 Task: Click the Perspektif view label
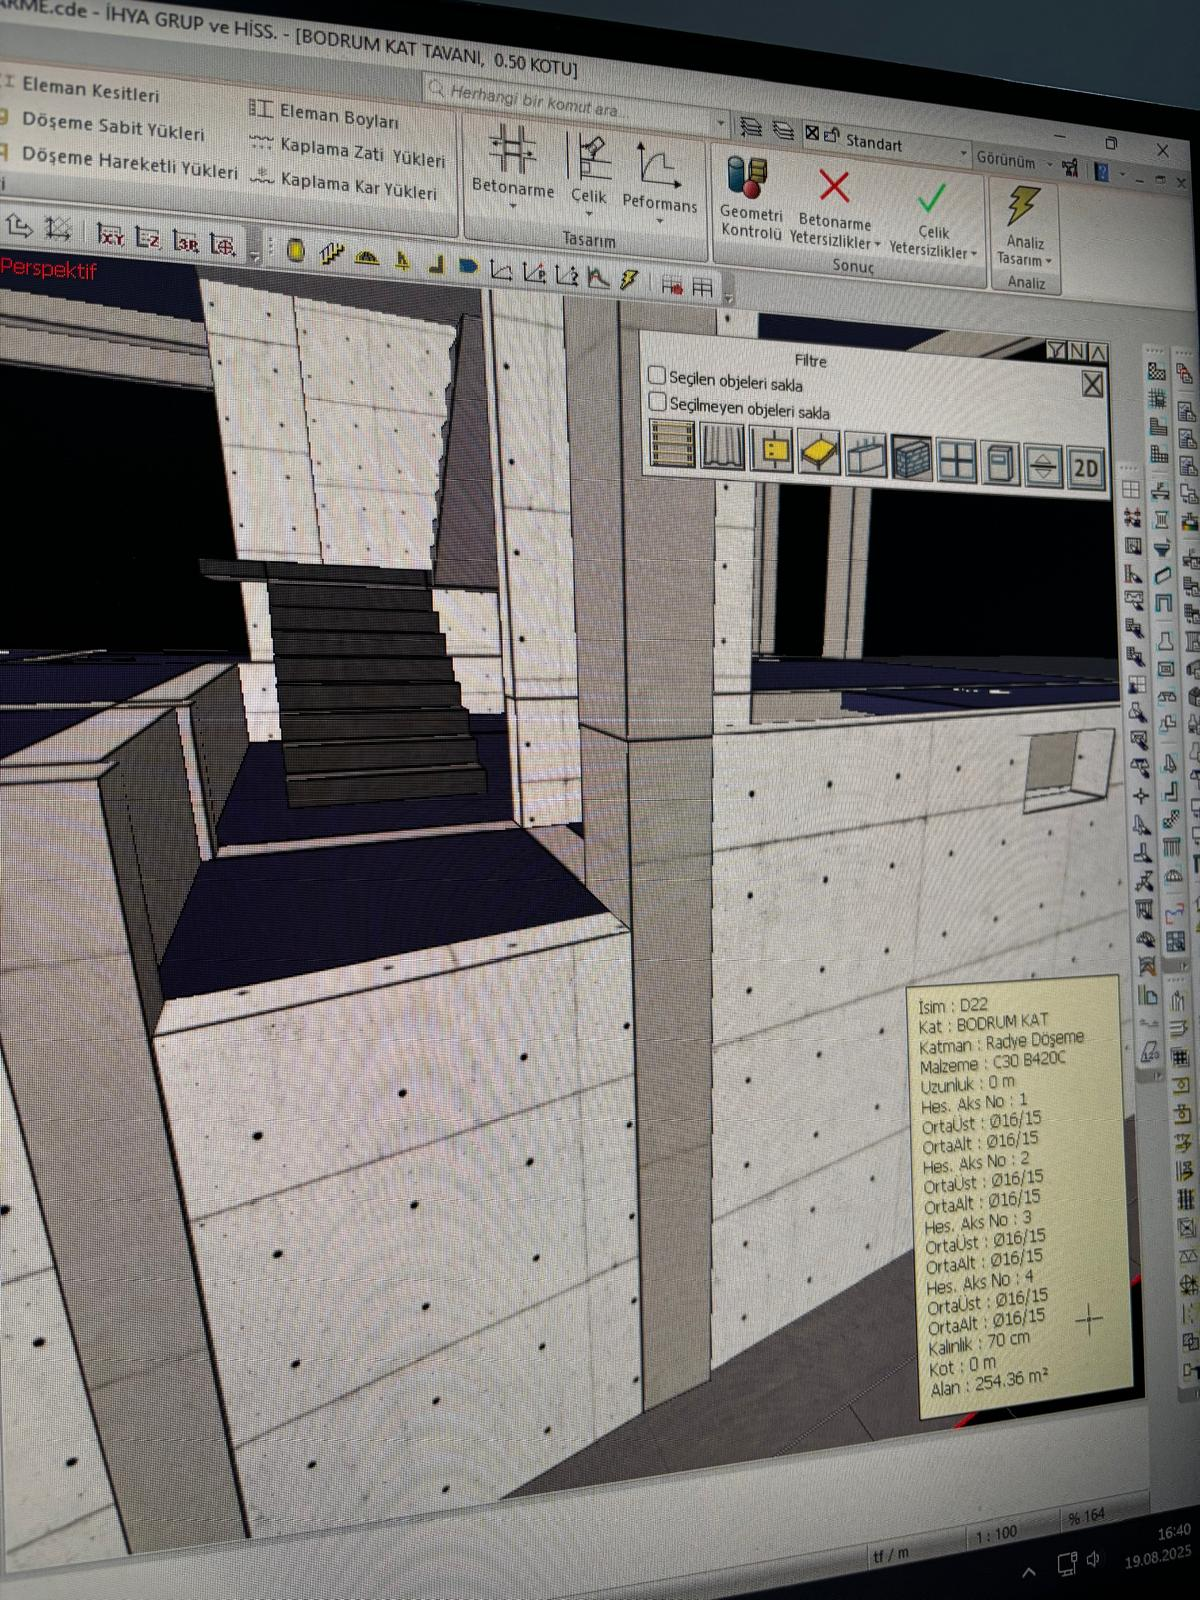point(48,268)
